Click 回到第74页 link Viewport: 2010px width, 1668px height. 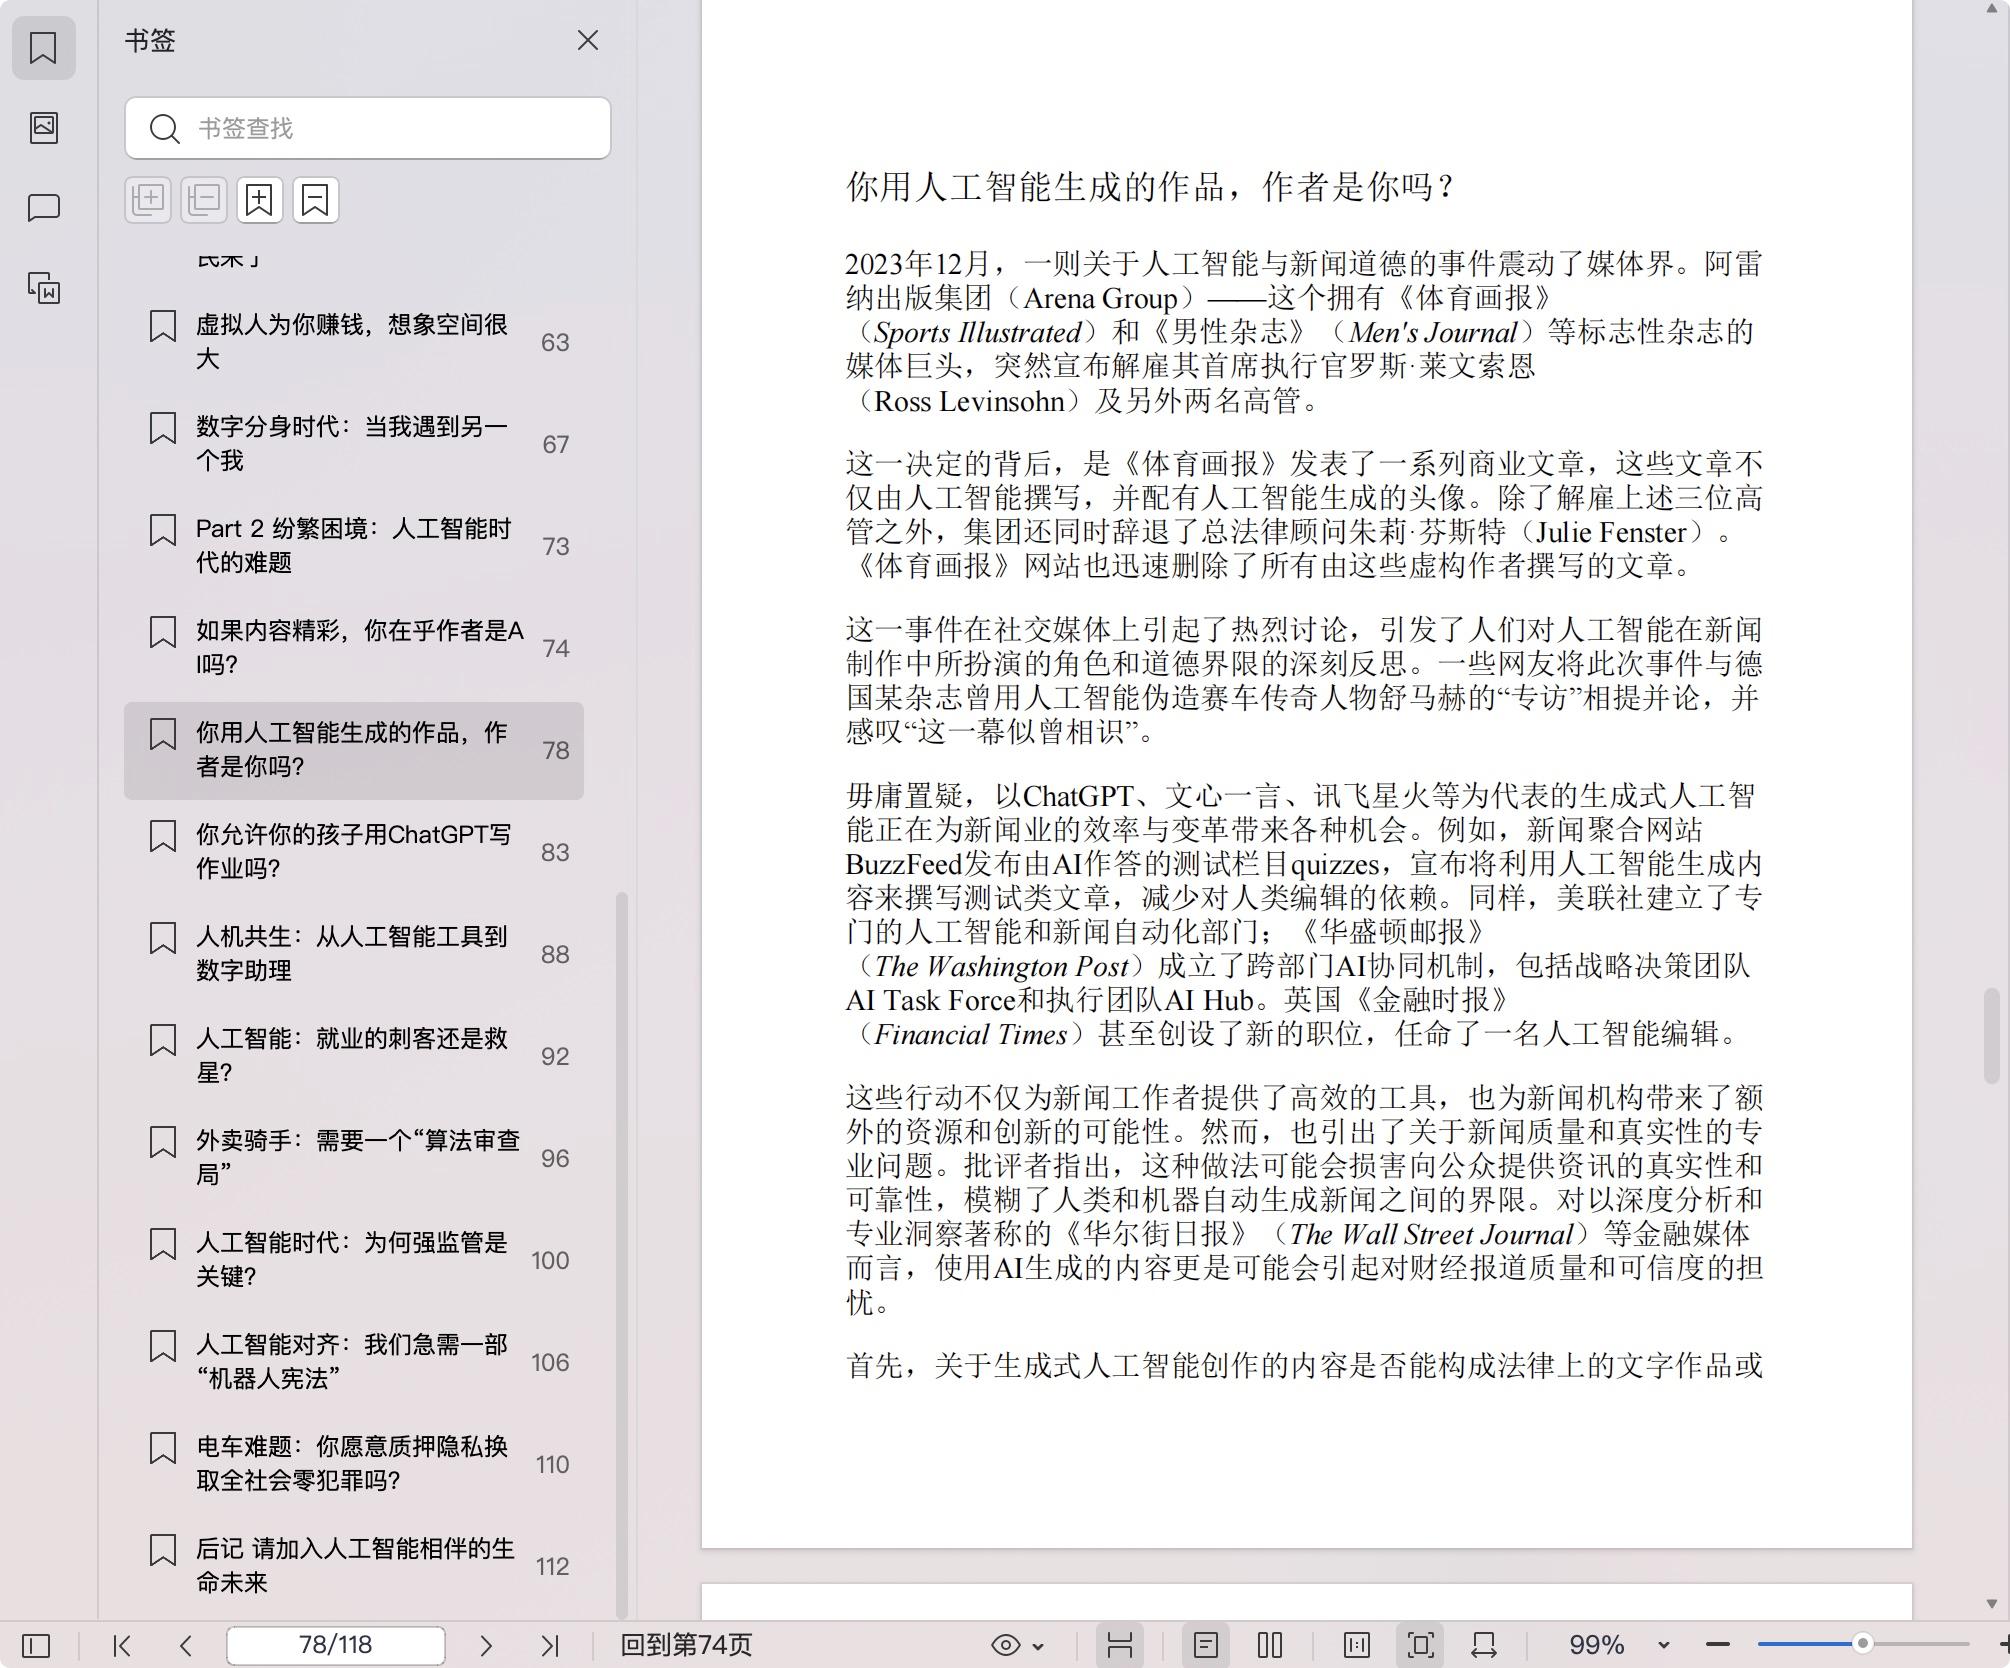pyautogui.click(x=686, y=1645)
